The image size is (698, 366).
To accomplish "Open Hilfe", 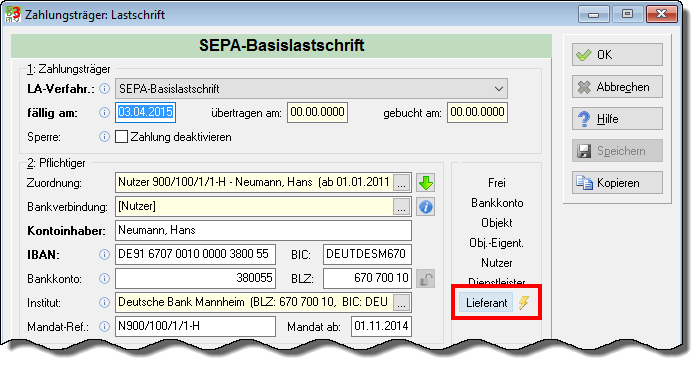I will point(617,119).
